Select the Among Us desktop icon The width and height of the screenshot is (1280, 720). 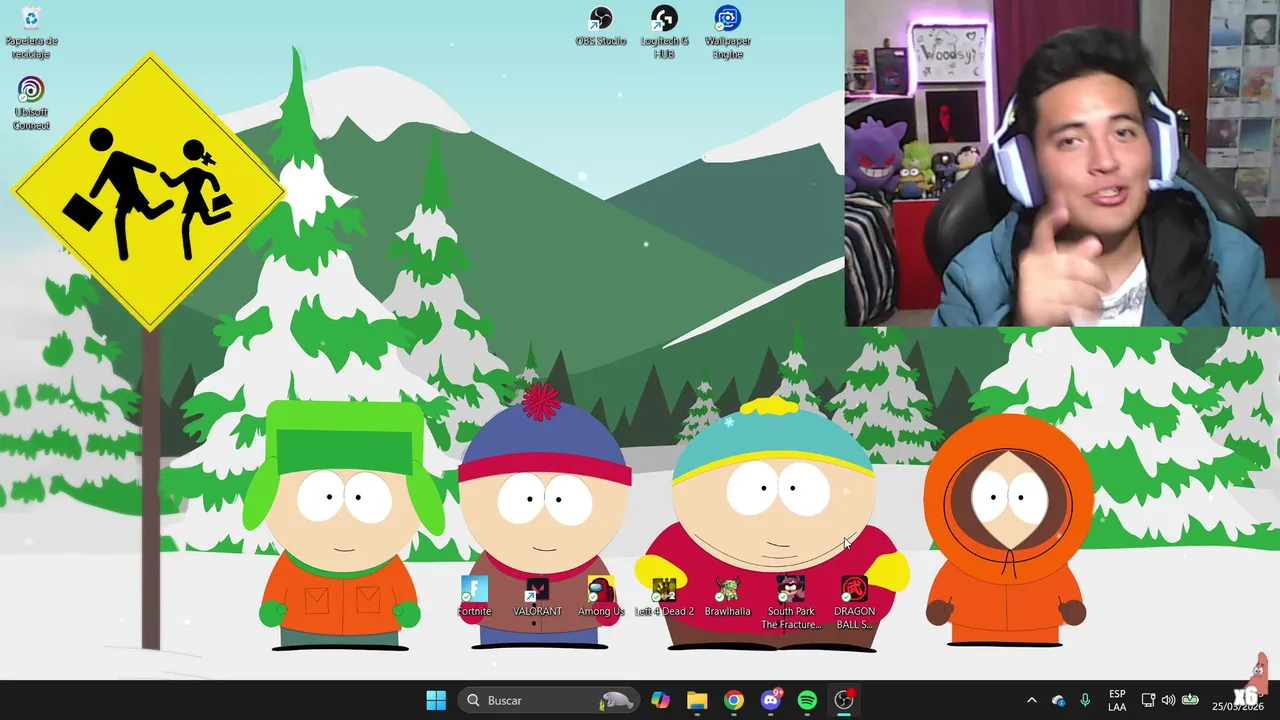[600, 596]
